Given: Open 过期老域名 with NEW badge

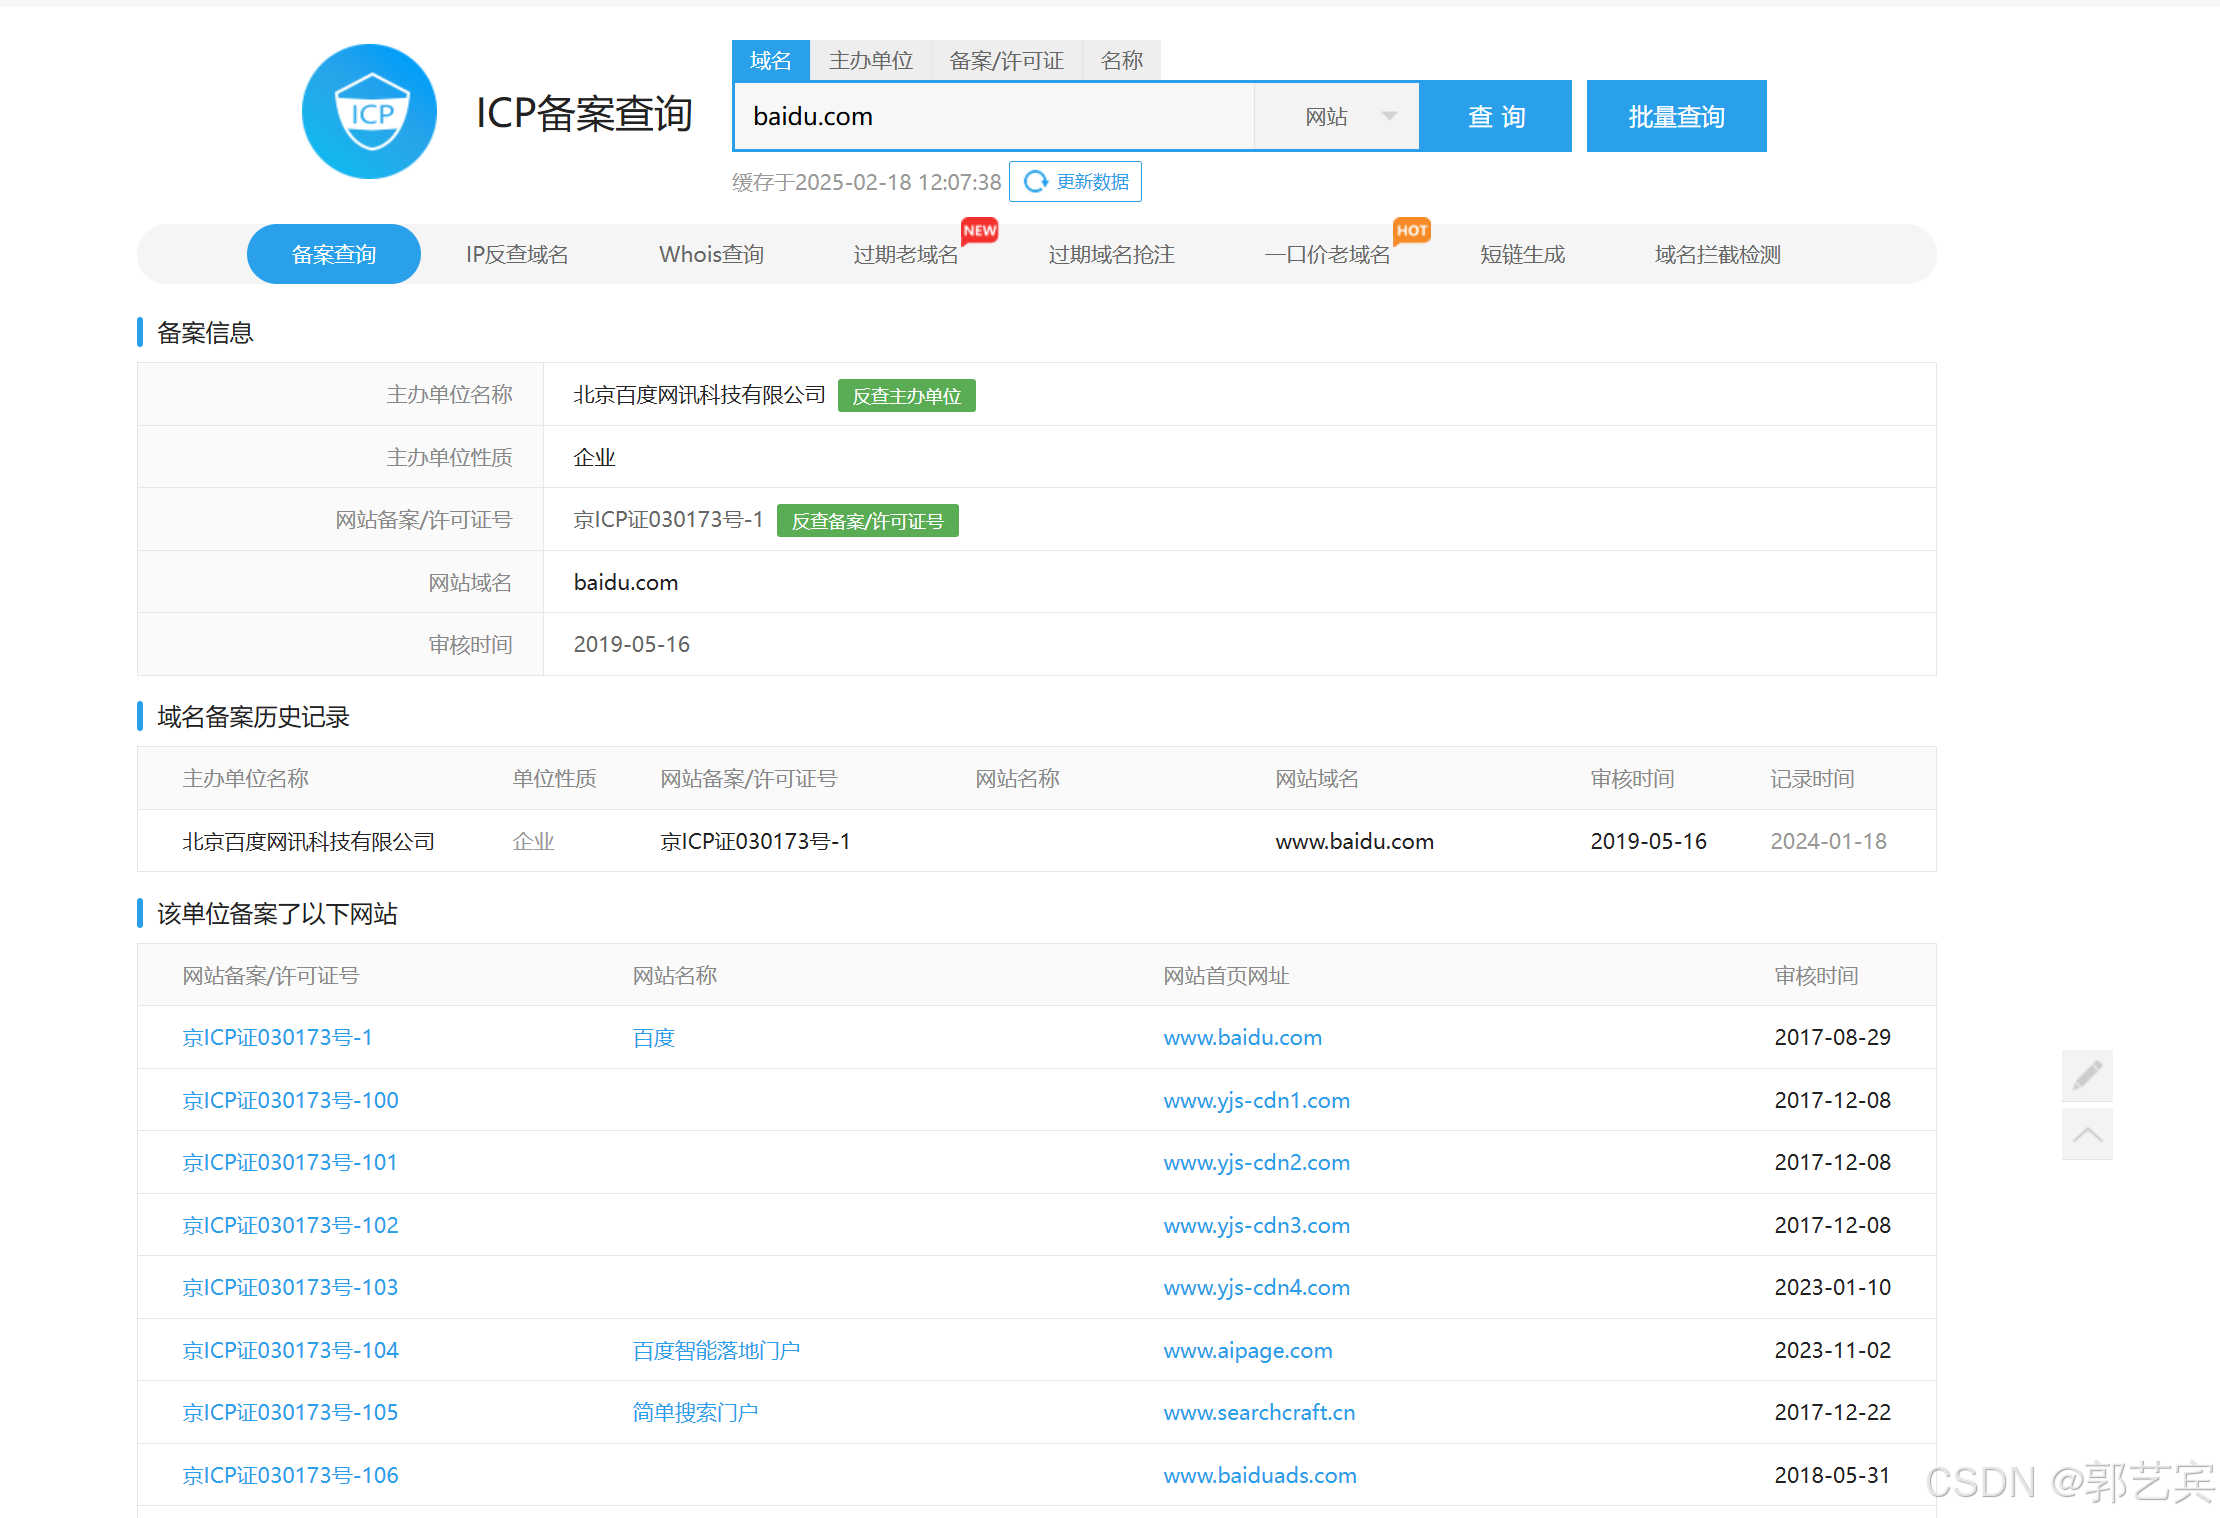Looking at the screenshot, I should tap(905, 255).
